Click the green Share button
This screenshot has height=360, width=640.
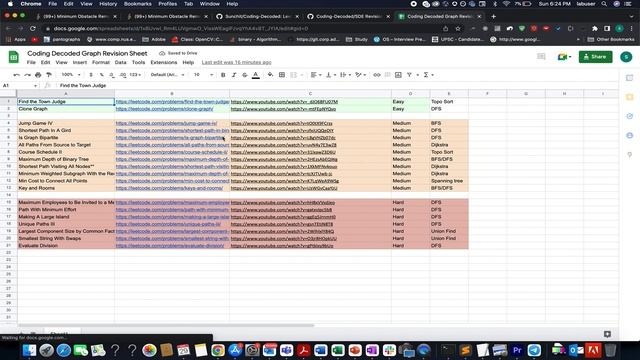pos(595,57)
